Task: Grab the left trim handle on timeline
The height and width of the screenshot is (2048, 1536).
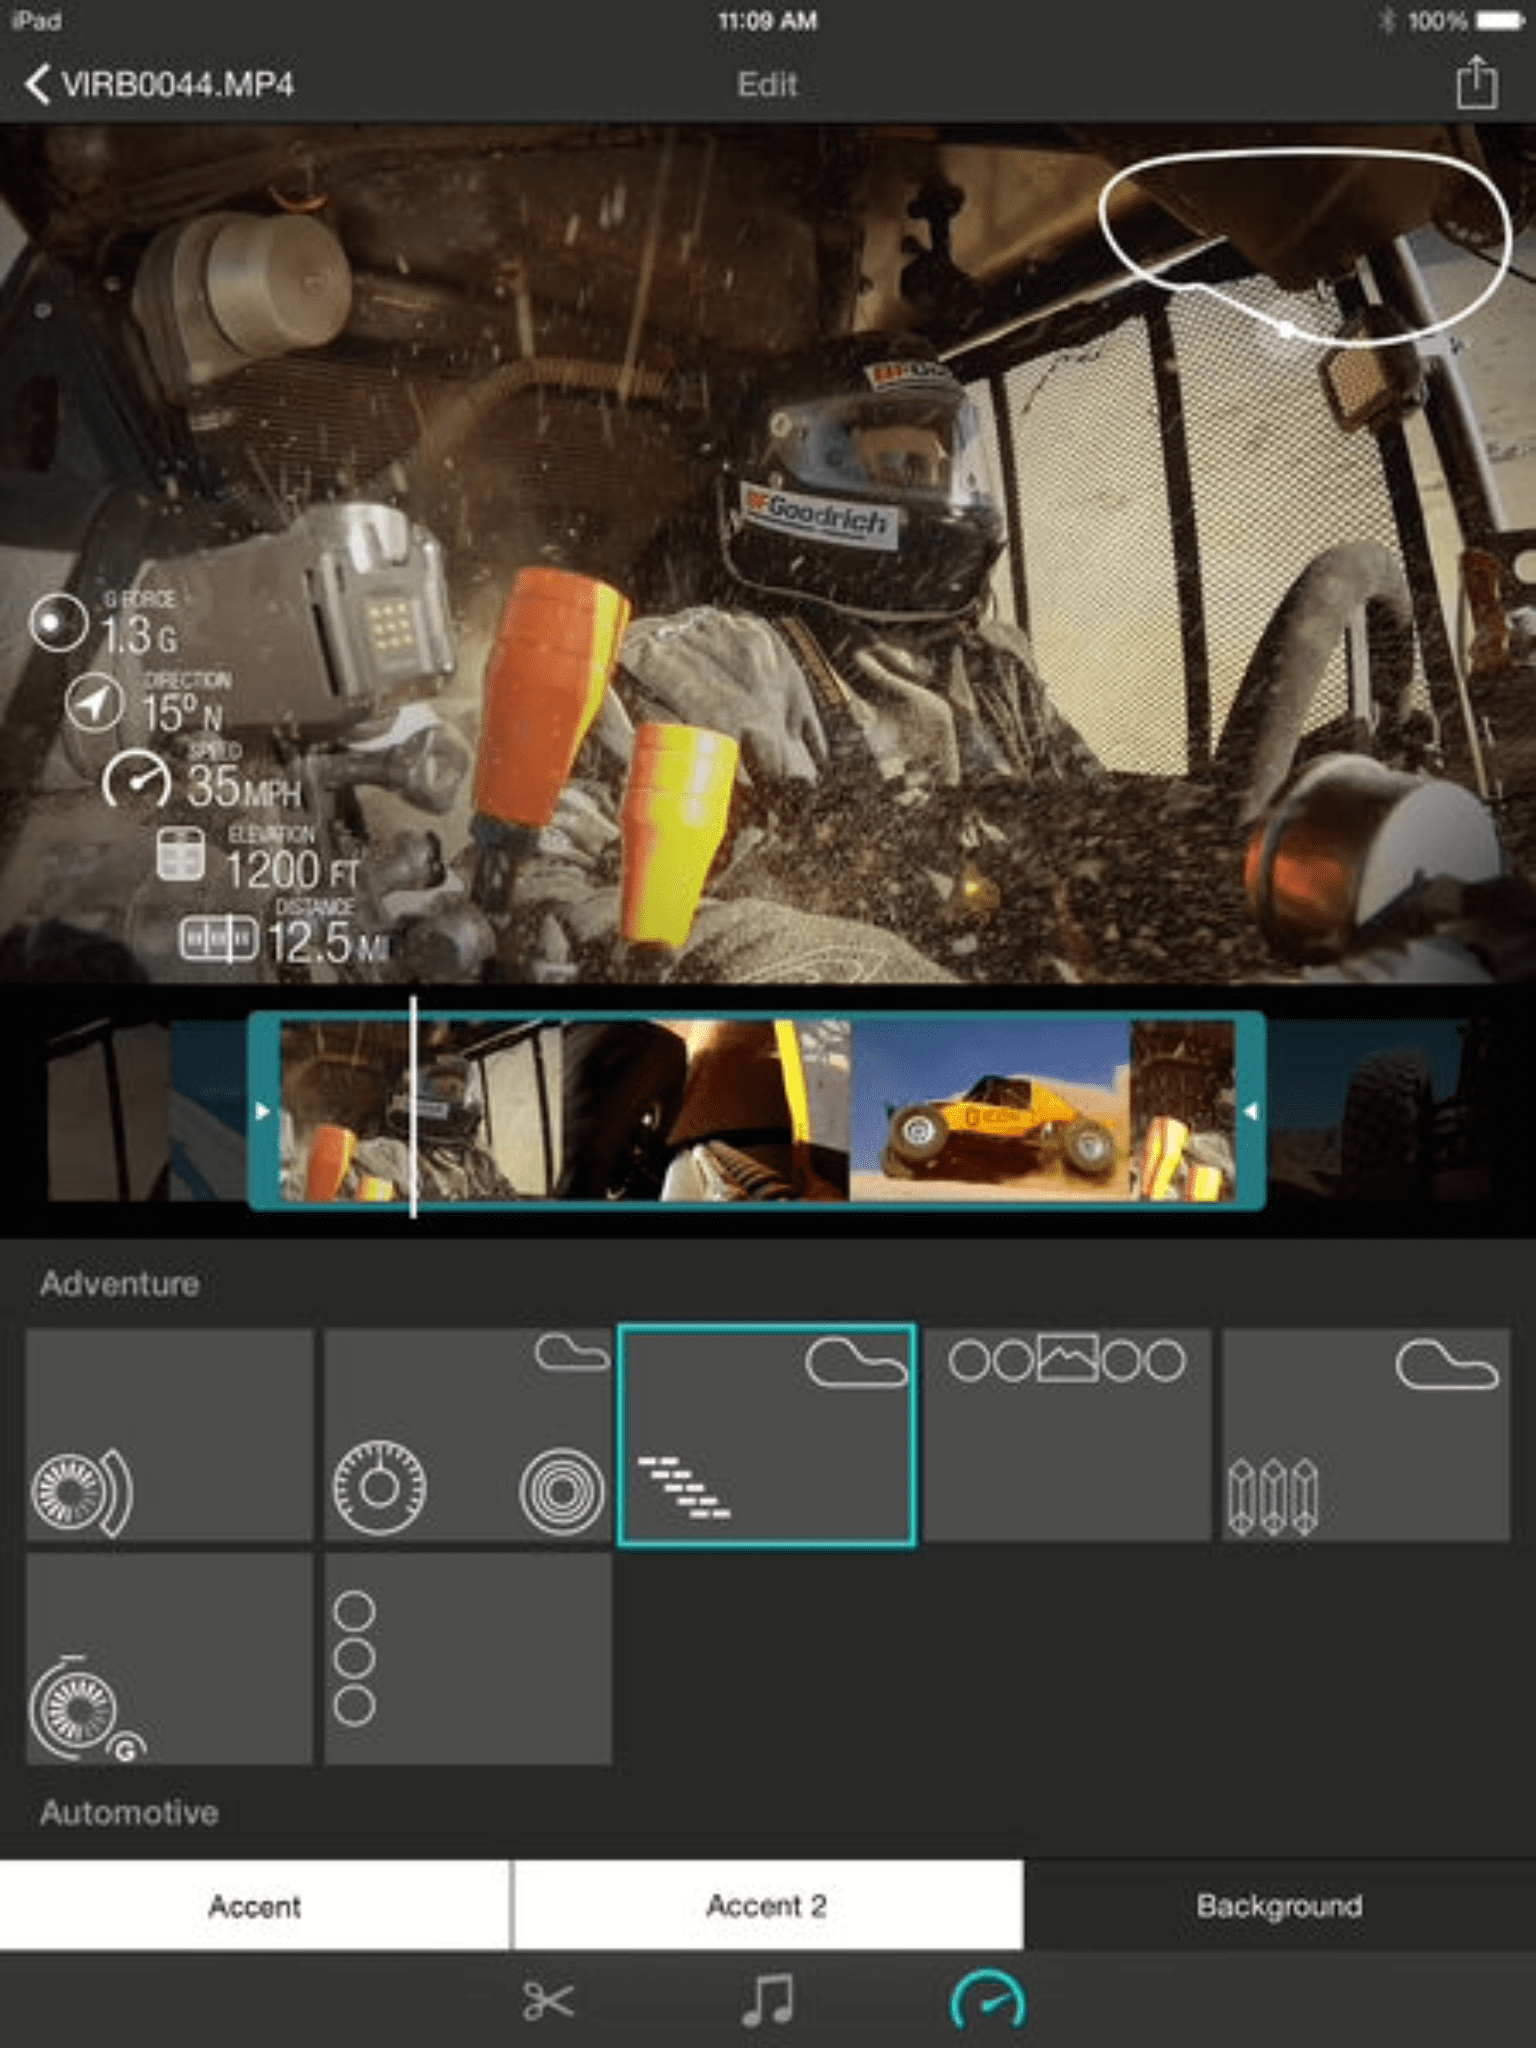Action: [x=263, y=1111]
